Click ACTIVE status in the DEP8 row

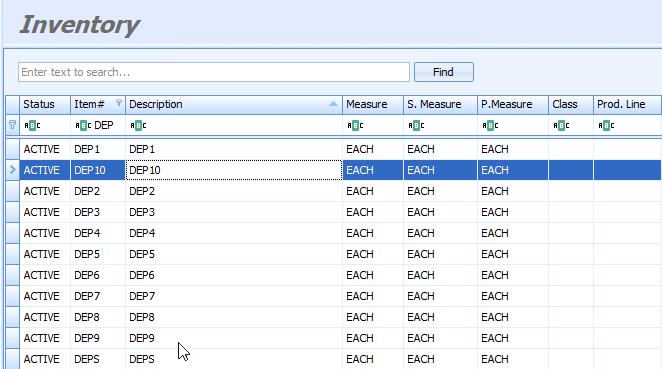(x=45, y=317)
